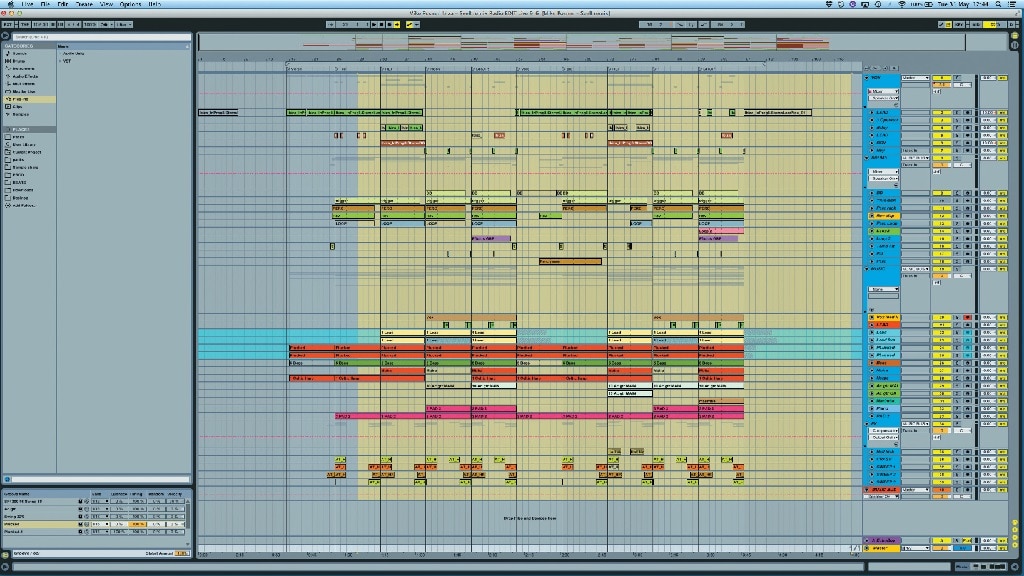This screenshot has width=1024, height=576.
Task: Click the Arrangement Record button
Action: tap(389, 24)
